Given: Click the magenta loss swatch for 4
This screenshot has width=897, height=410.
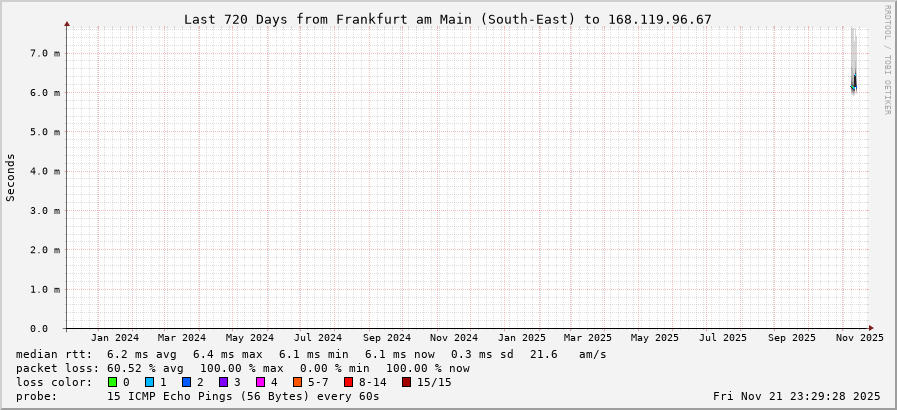Looking at the screenshot, I should (260, 382).
